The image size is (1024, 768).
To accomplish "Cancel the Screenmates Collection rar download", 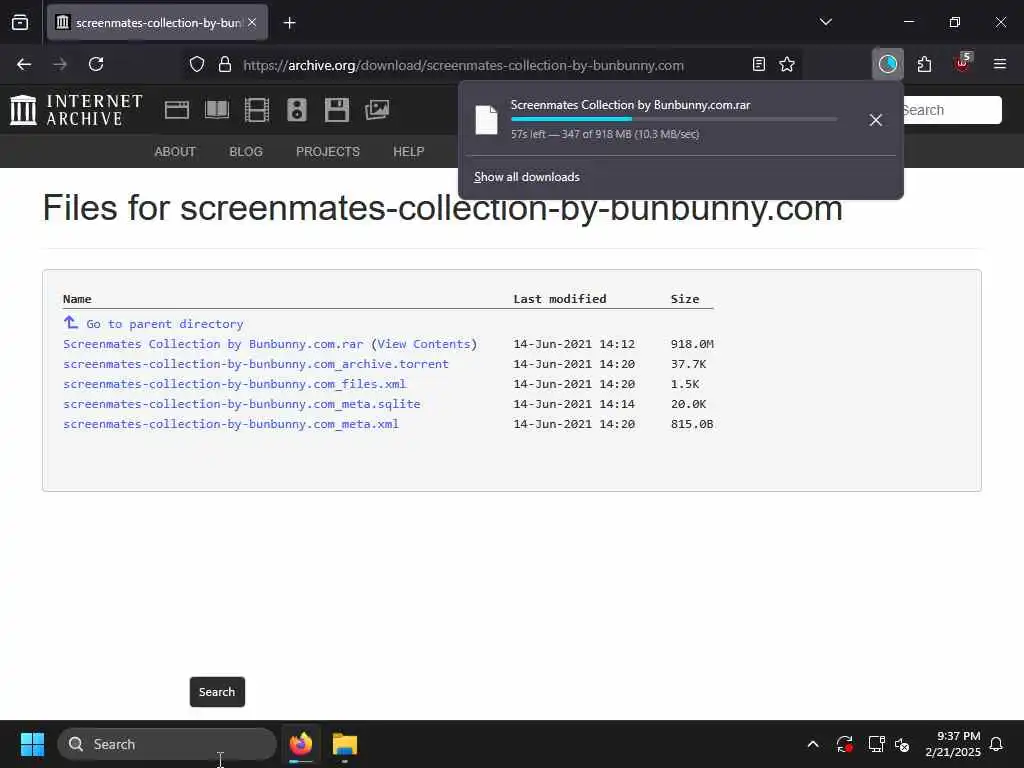I will tap(876, 120).
